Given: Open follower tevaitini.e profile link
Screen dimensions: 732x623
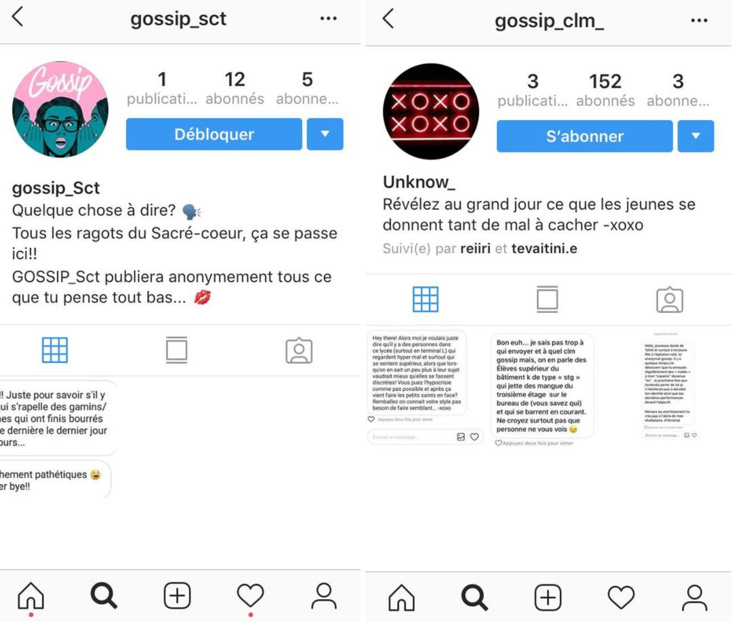Looking at the screenshot, I should [544, 248].
